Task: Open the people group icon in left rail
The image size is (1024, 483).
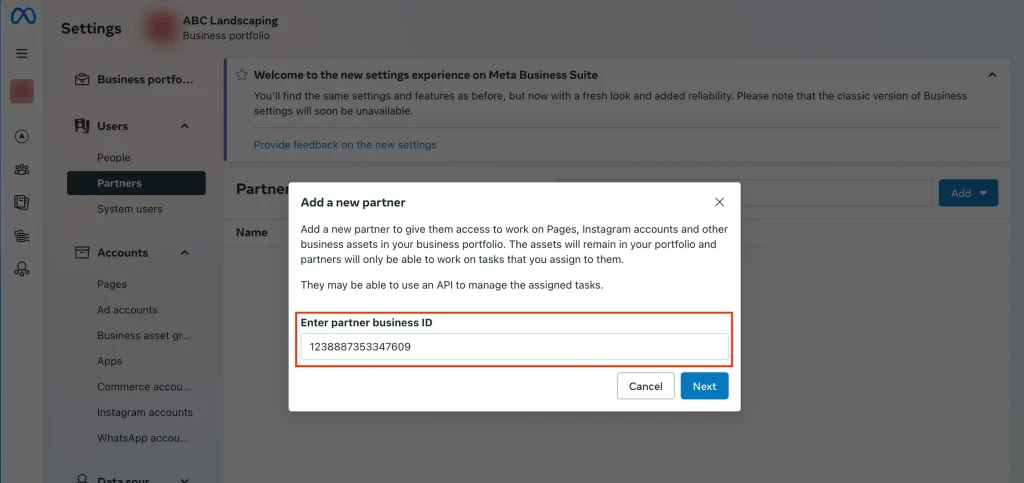Action: 22,170
